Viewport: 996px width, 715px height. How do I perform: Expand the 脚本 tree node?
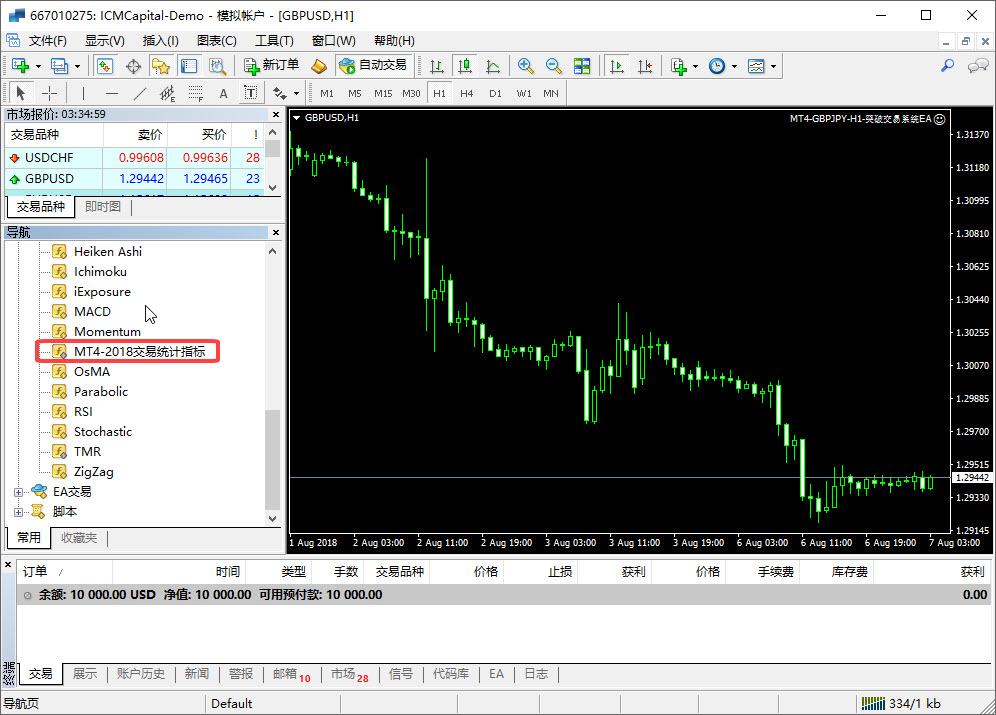pos(18,512)
